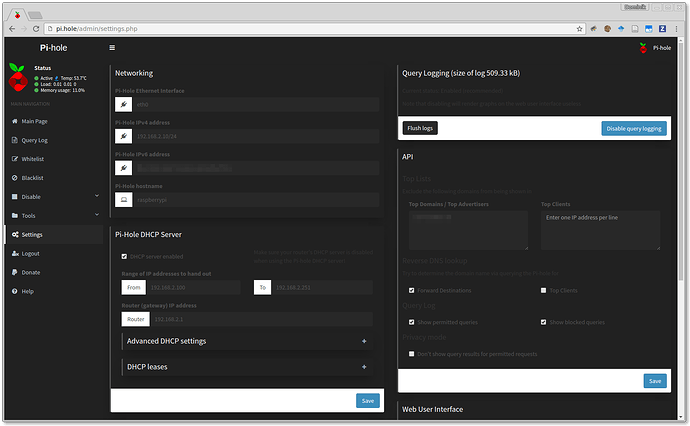Viewport: 690px width, 426px height.
Task: Toggle DHCP server enabled checkbox
Action: click(124, 256)
